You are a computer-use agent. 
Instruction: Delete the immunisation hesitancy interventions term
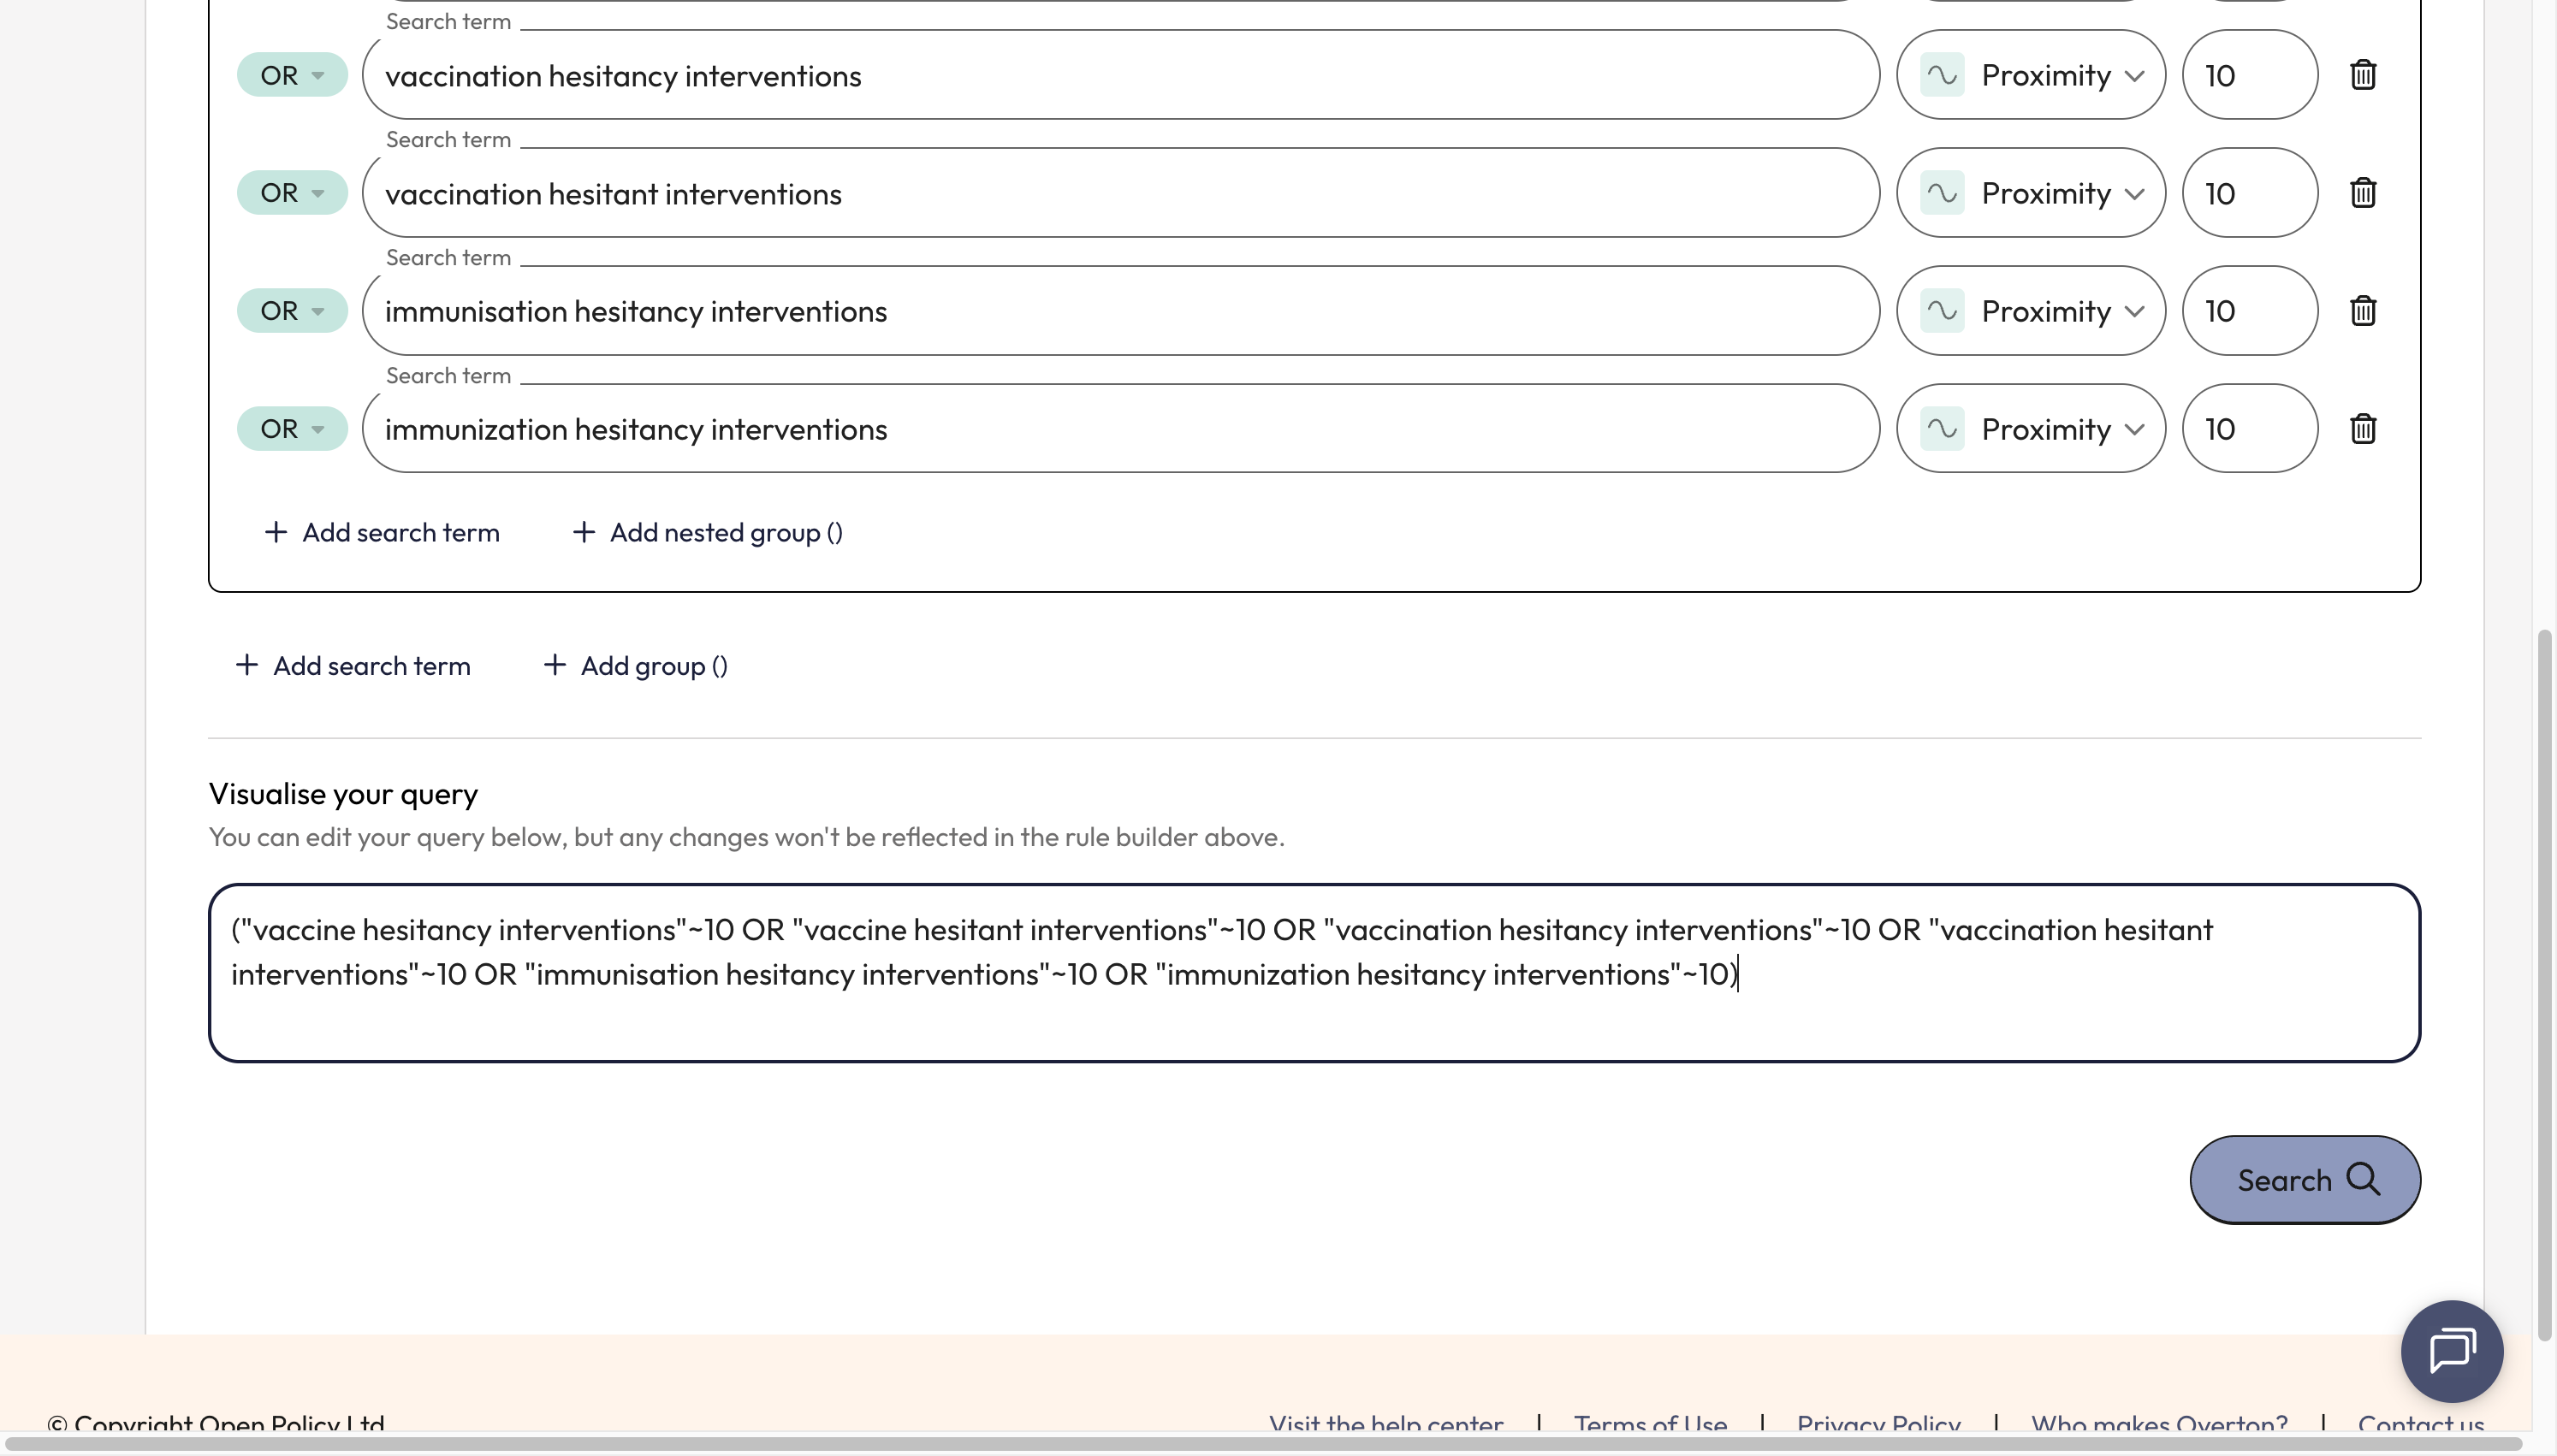coord(2362,311)
